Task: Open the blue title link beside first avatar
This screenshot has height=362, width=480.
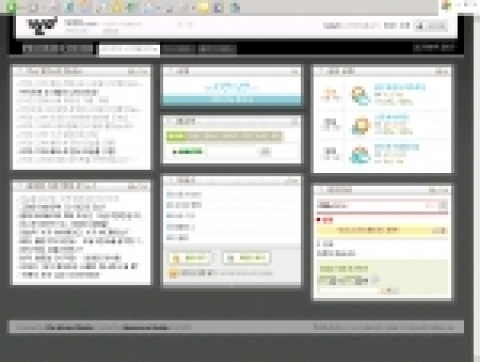Action: [400, 87]
